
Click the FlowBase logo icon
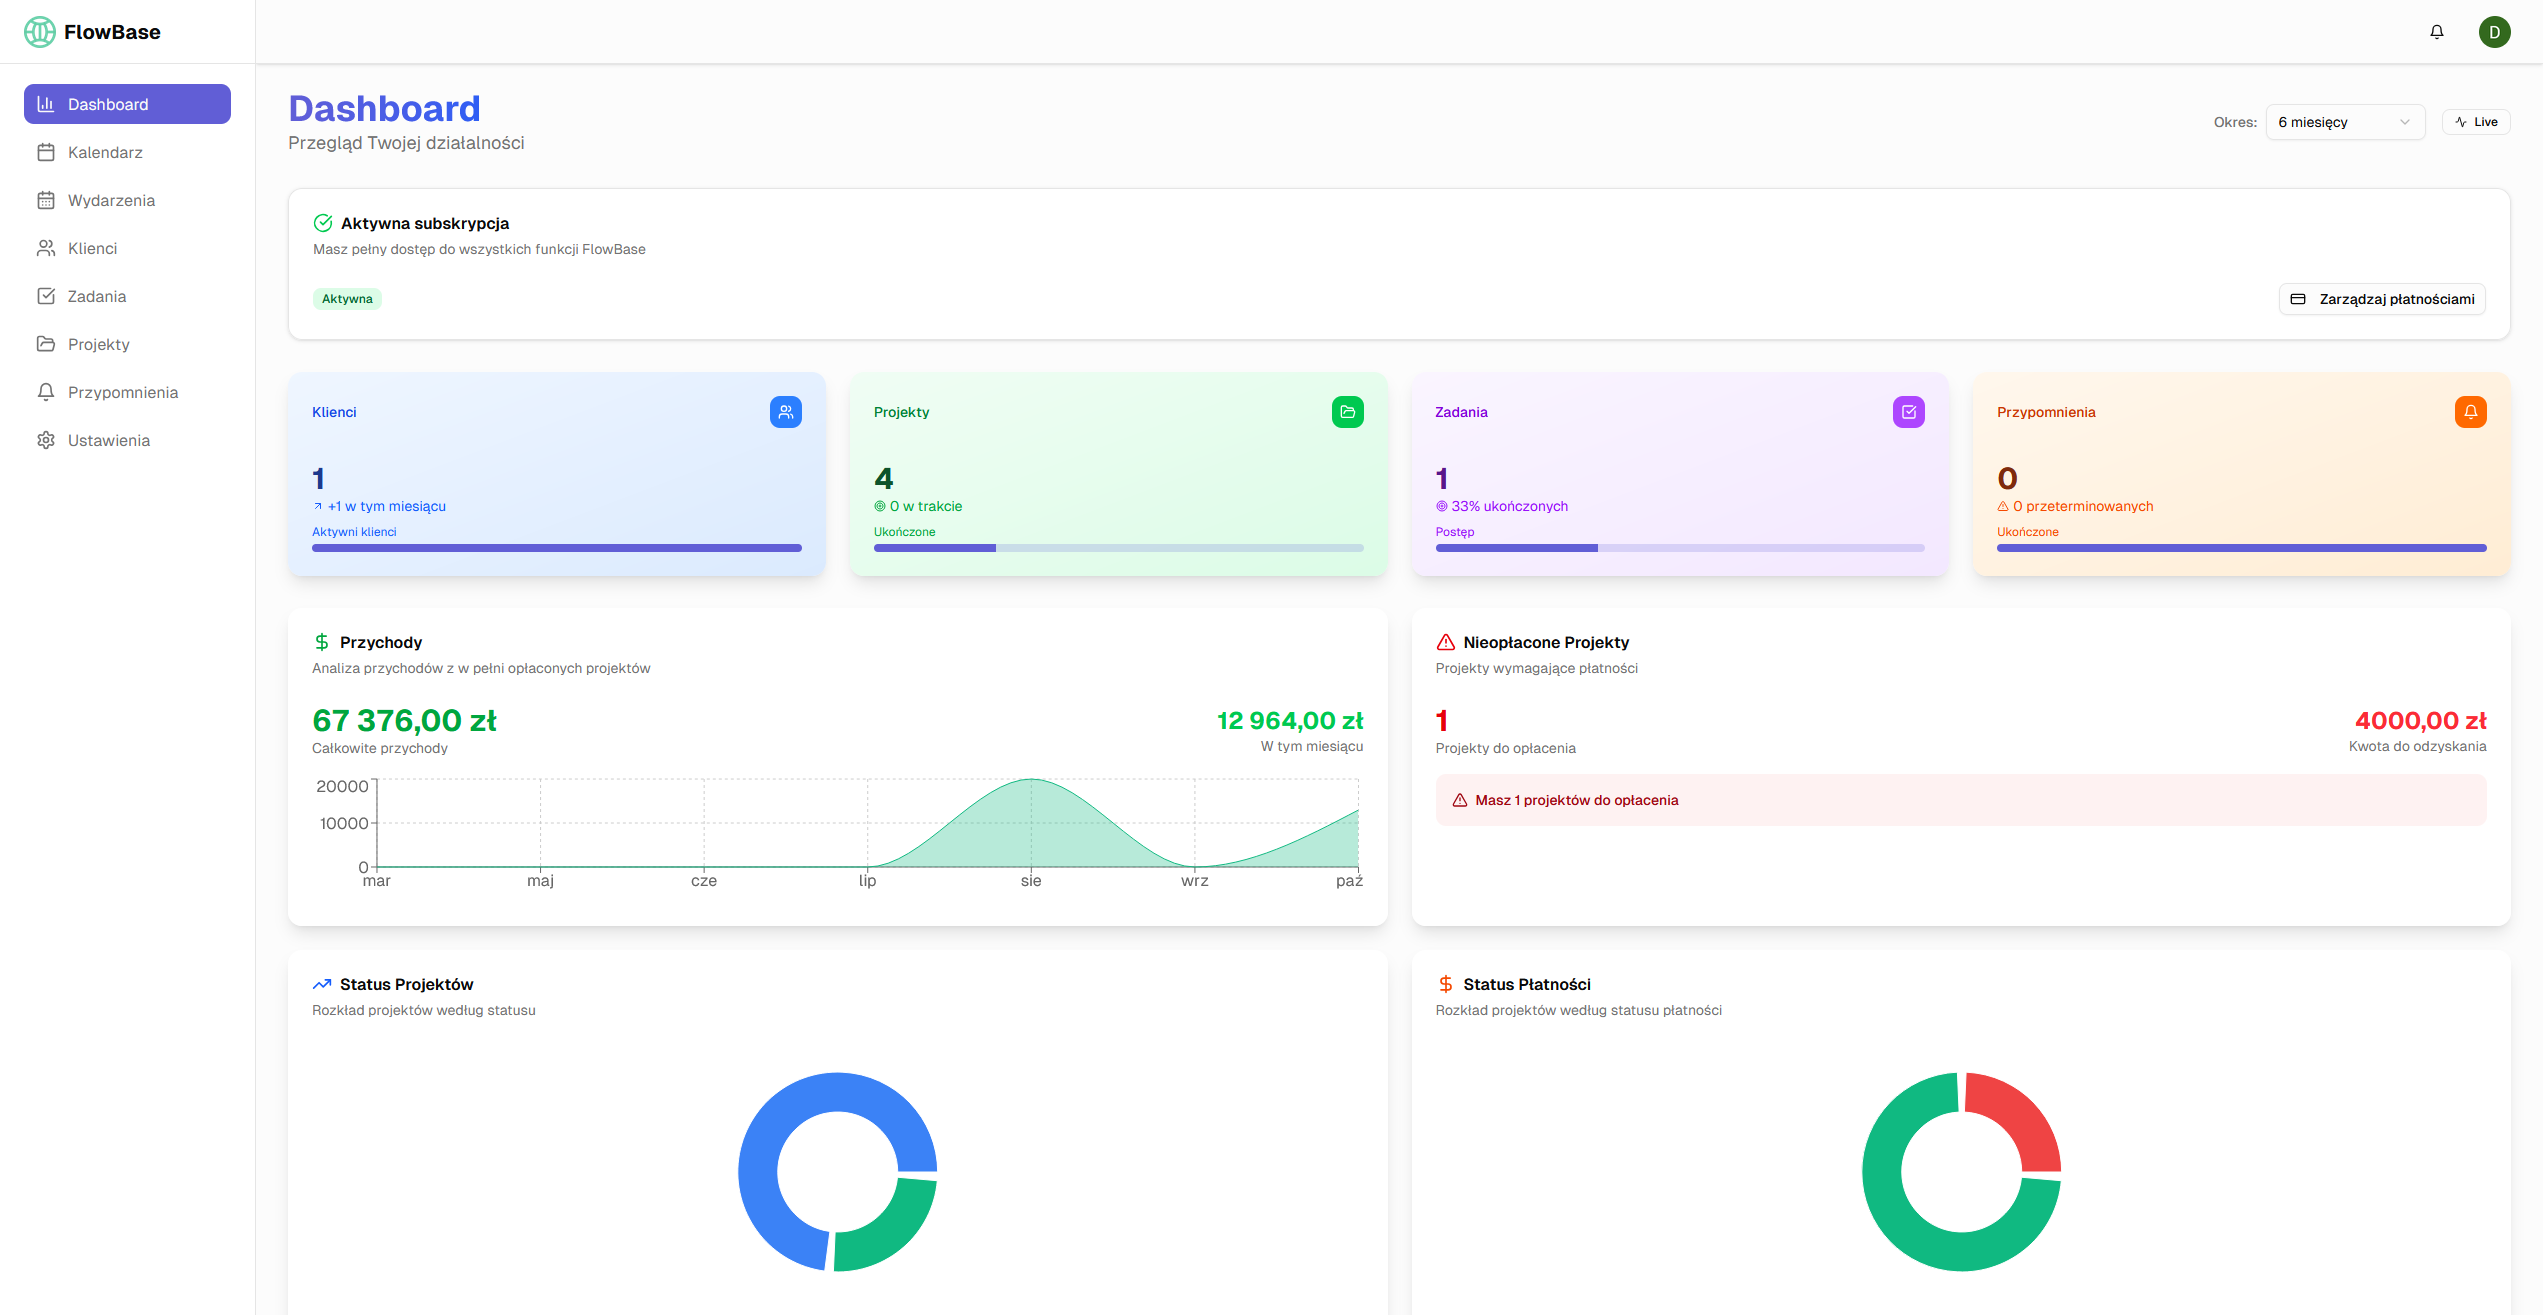pyautogui.click(x=40, y=31)
